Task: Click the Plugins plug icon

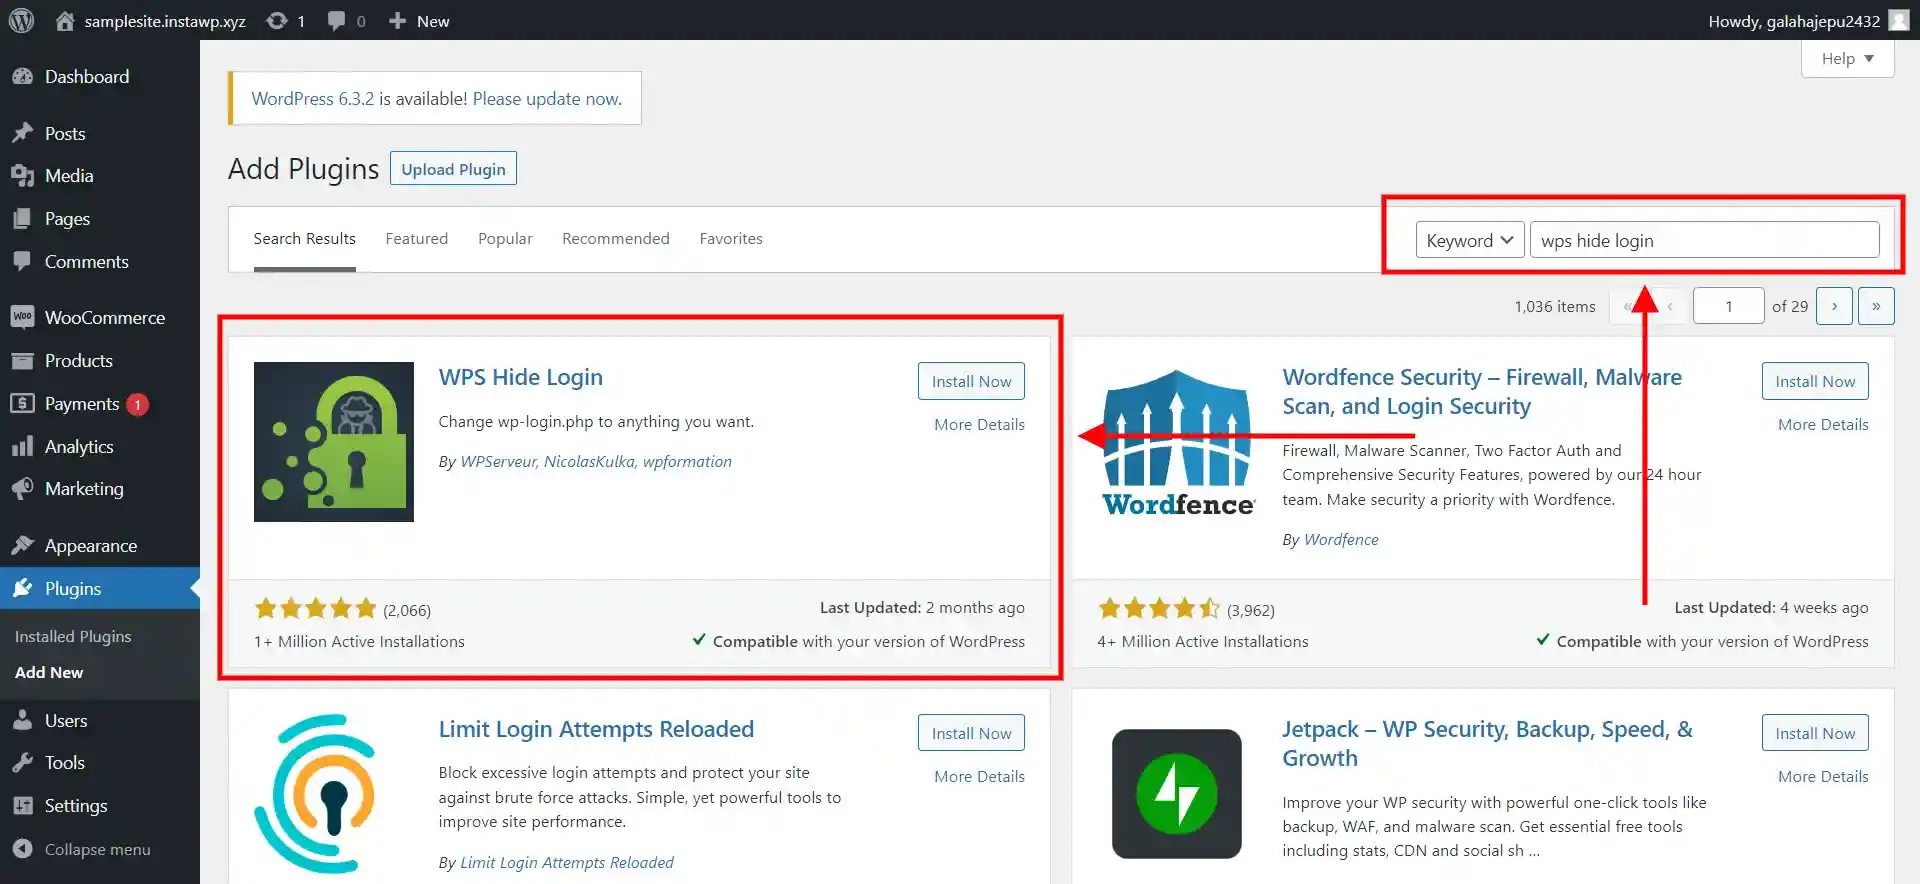Action: click(x=22, y=589)
